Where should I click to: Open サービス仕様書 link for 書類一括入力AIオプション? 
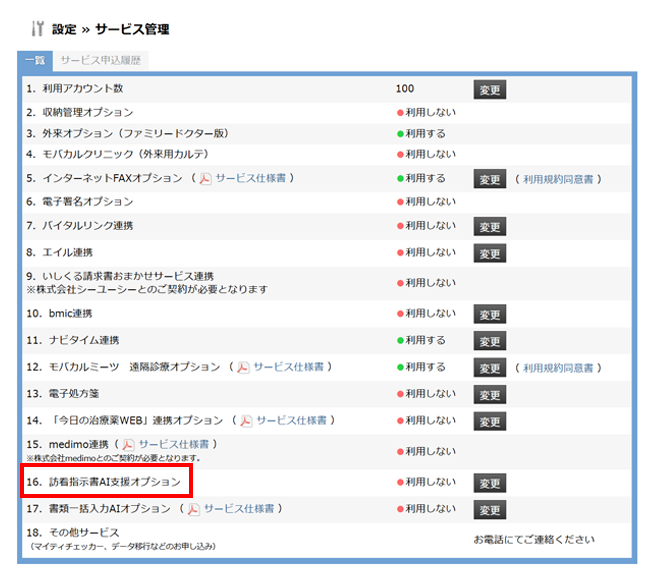pos(239,509)
